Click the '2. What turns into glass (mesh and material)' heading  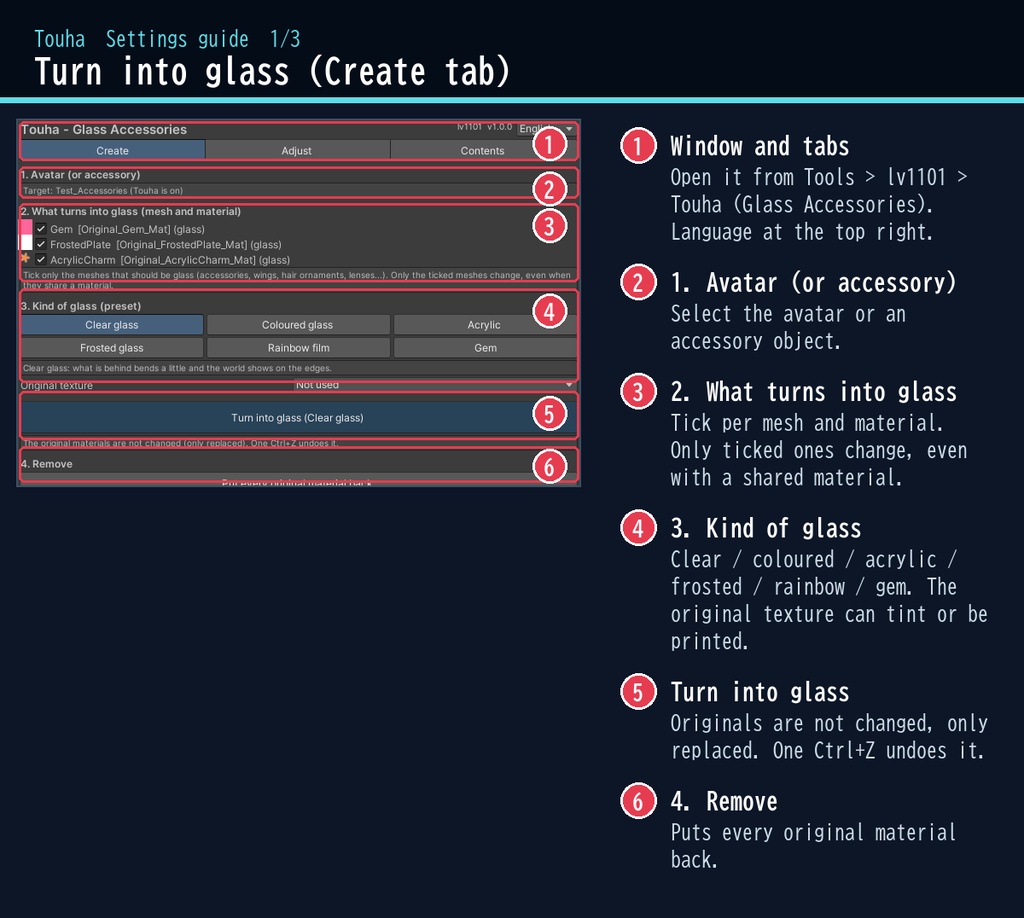pos(131,212)
